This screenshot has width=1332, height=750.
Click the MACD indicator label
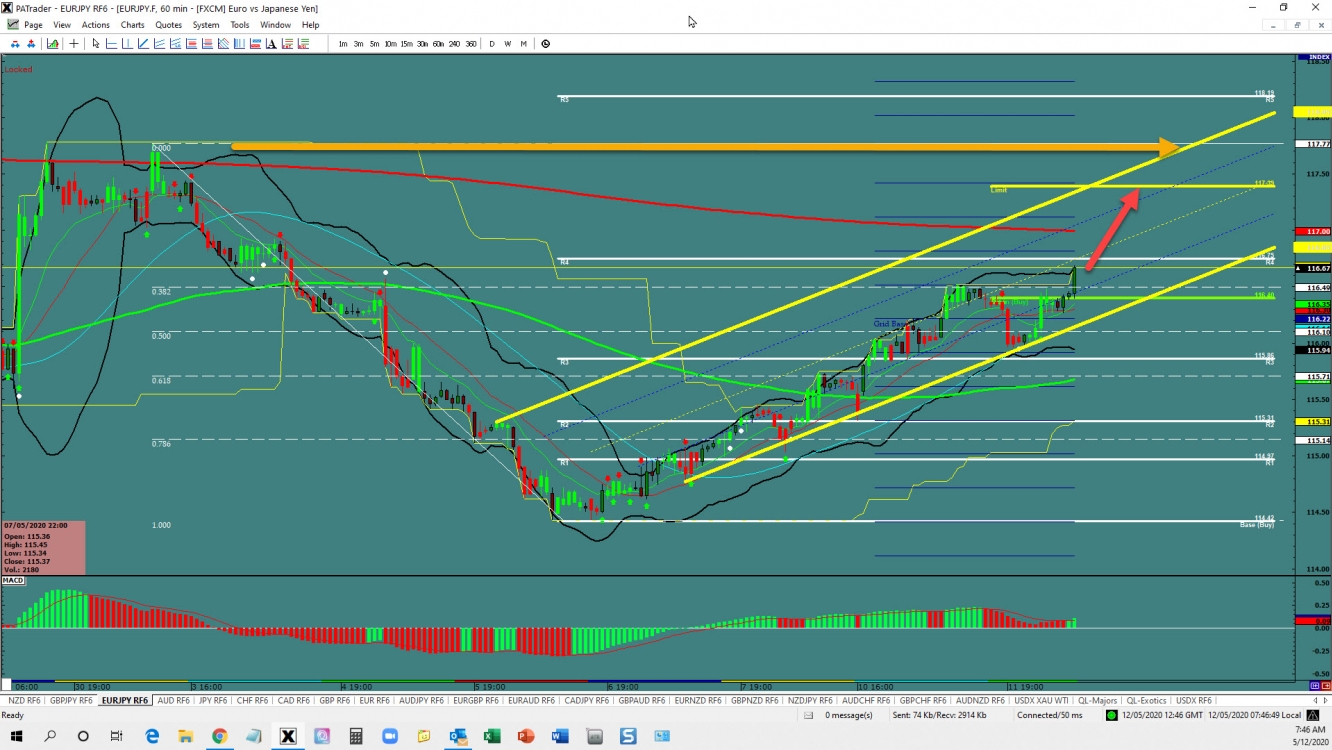[13, 580]
